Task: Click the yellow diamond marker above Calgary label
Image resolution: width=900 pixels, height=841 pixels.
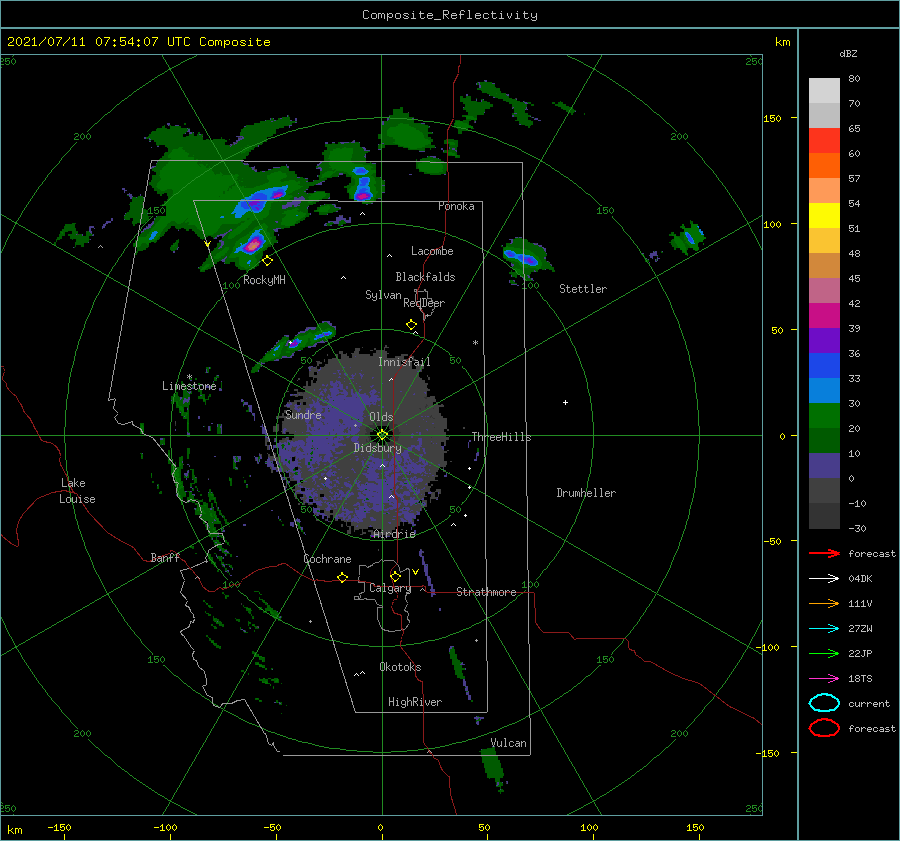Action: [x=395, y=576]
